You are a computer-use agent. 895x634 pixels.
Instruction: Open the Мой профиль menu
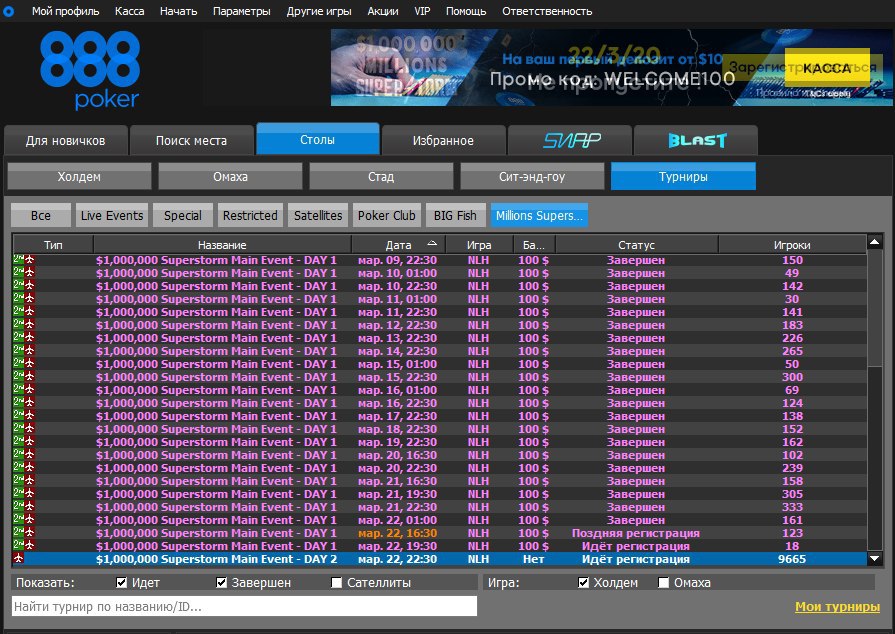point(65,11)
